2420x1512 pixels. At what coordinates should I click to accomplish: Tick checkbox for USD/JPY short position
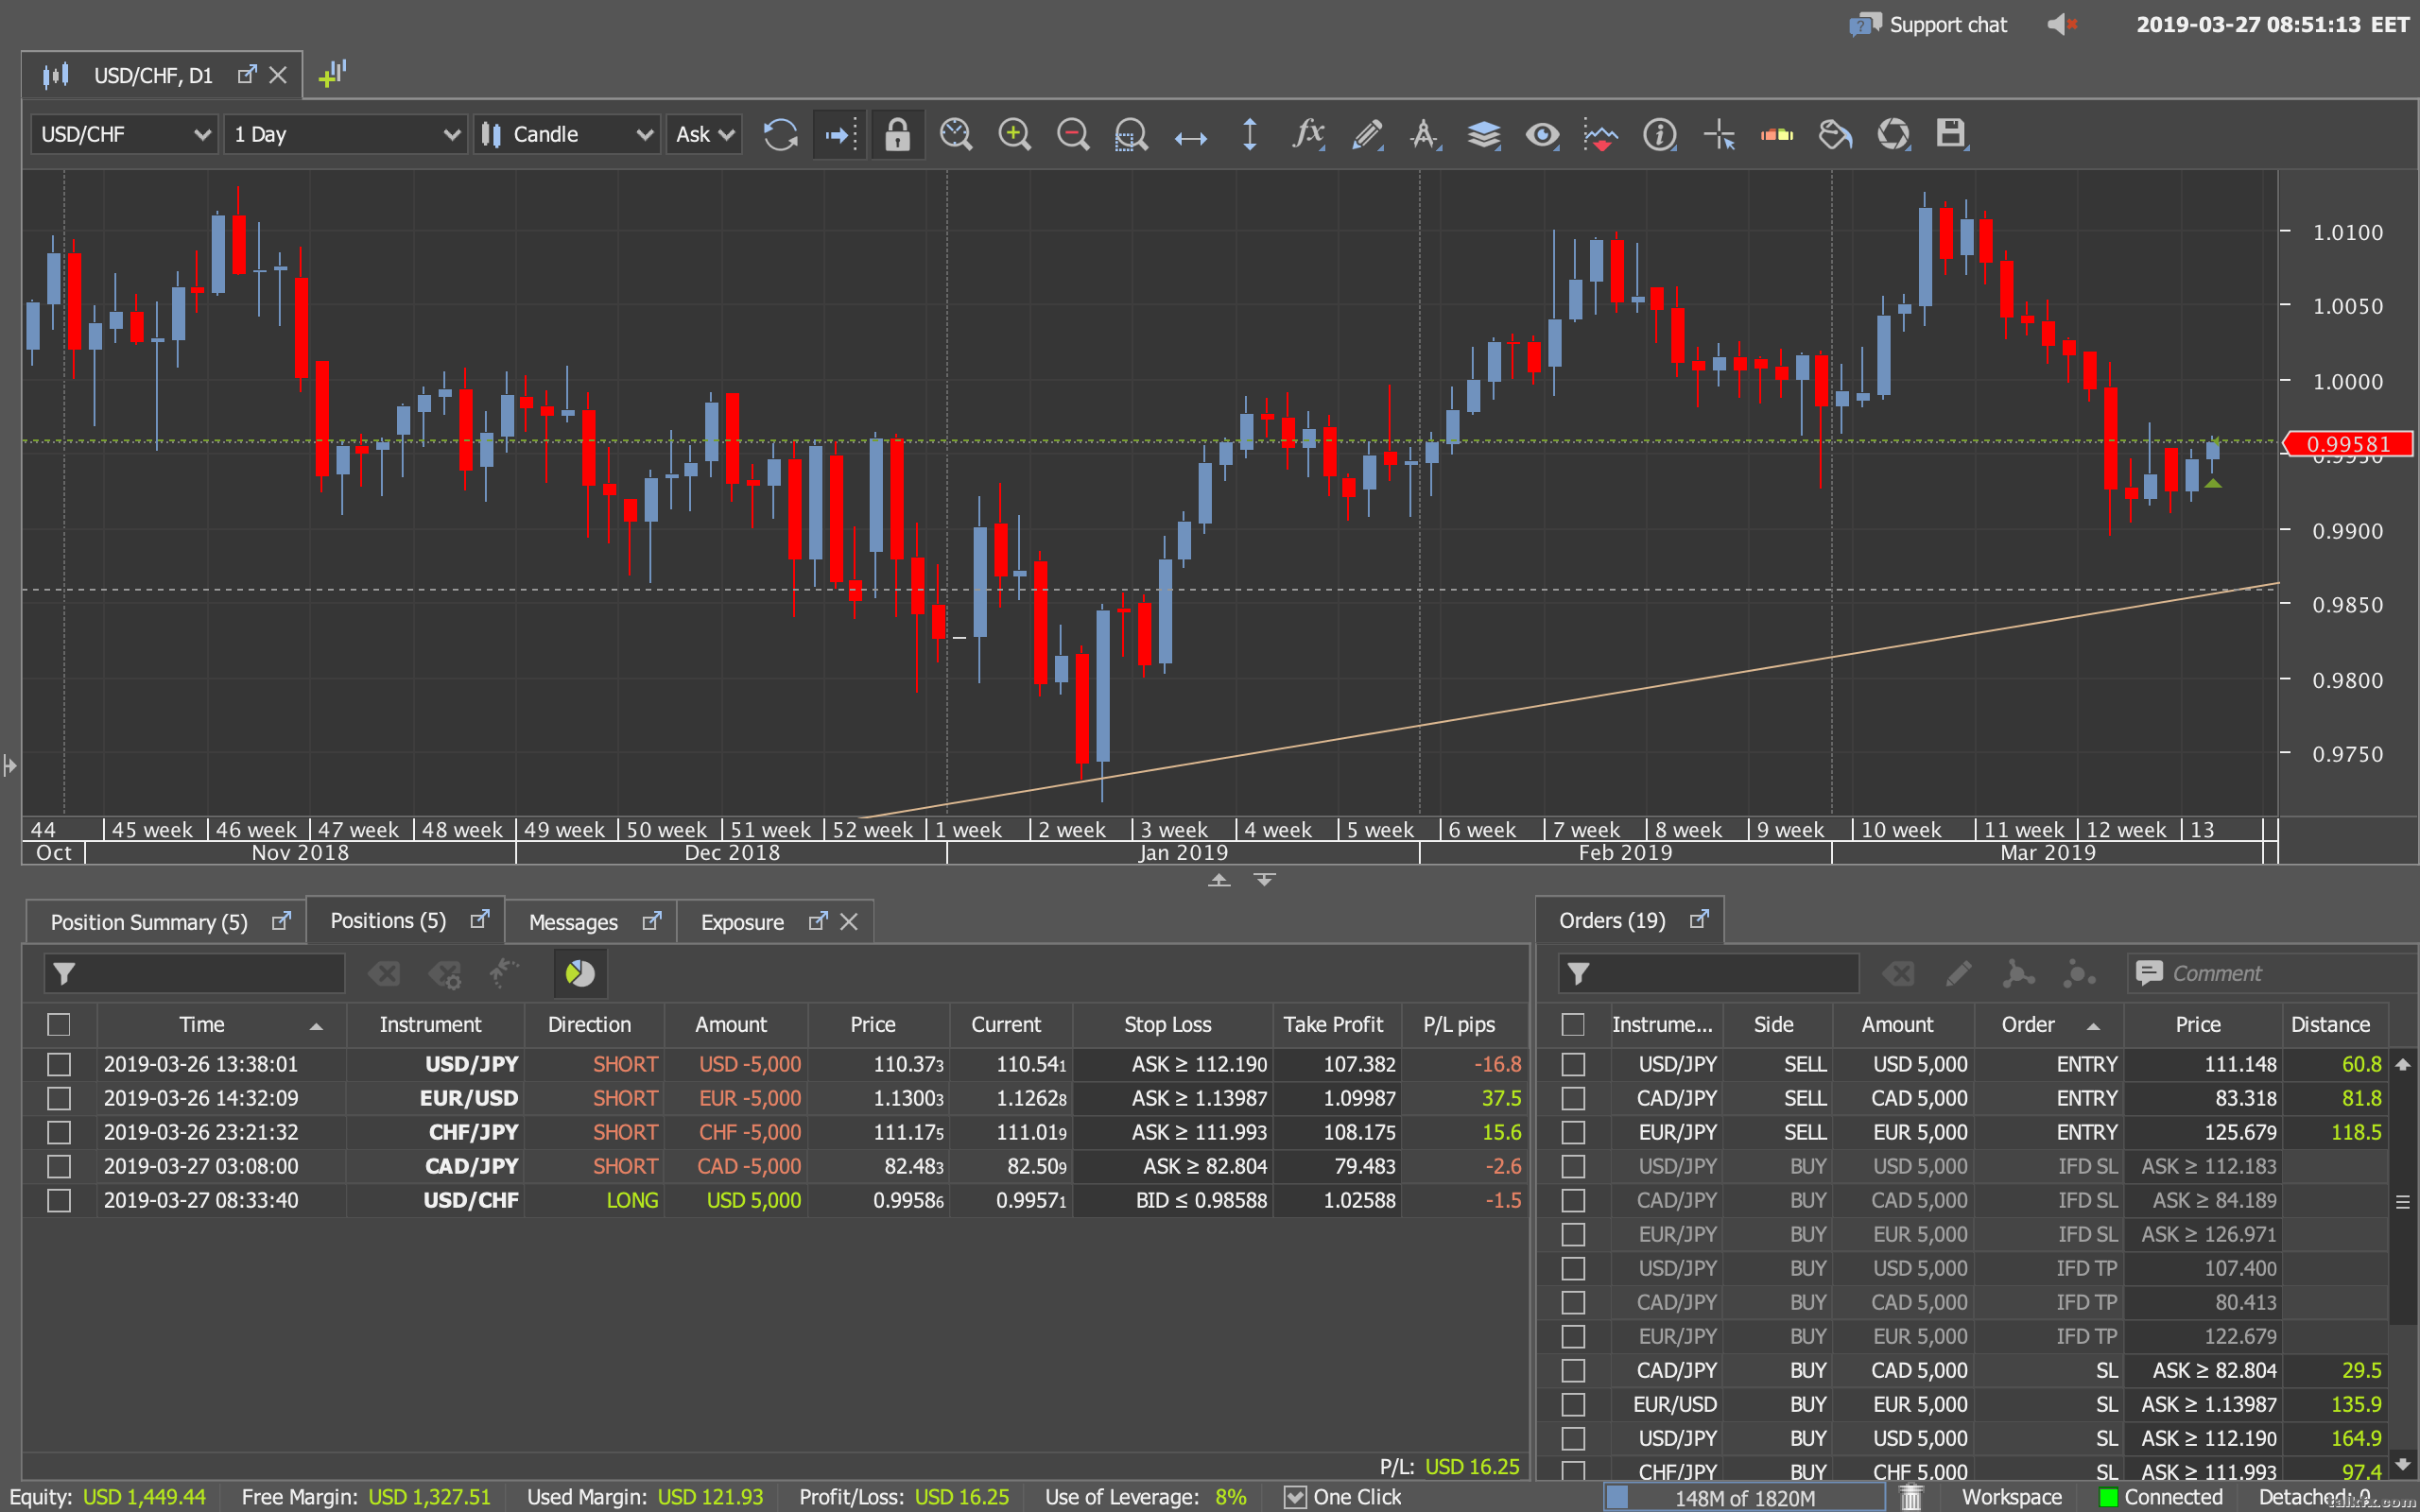[x=59, y=1065]
